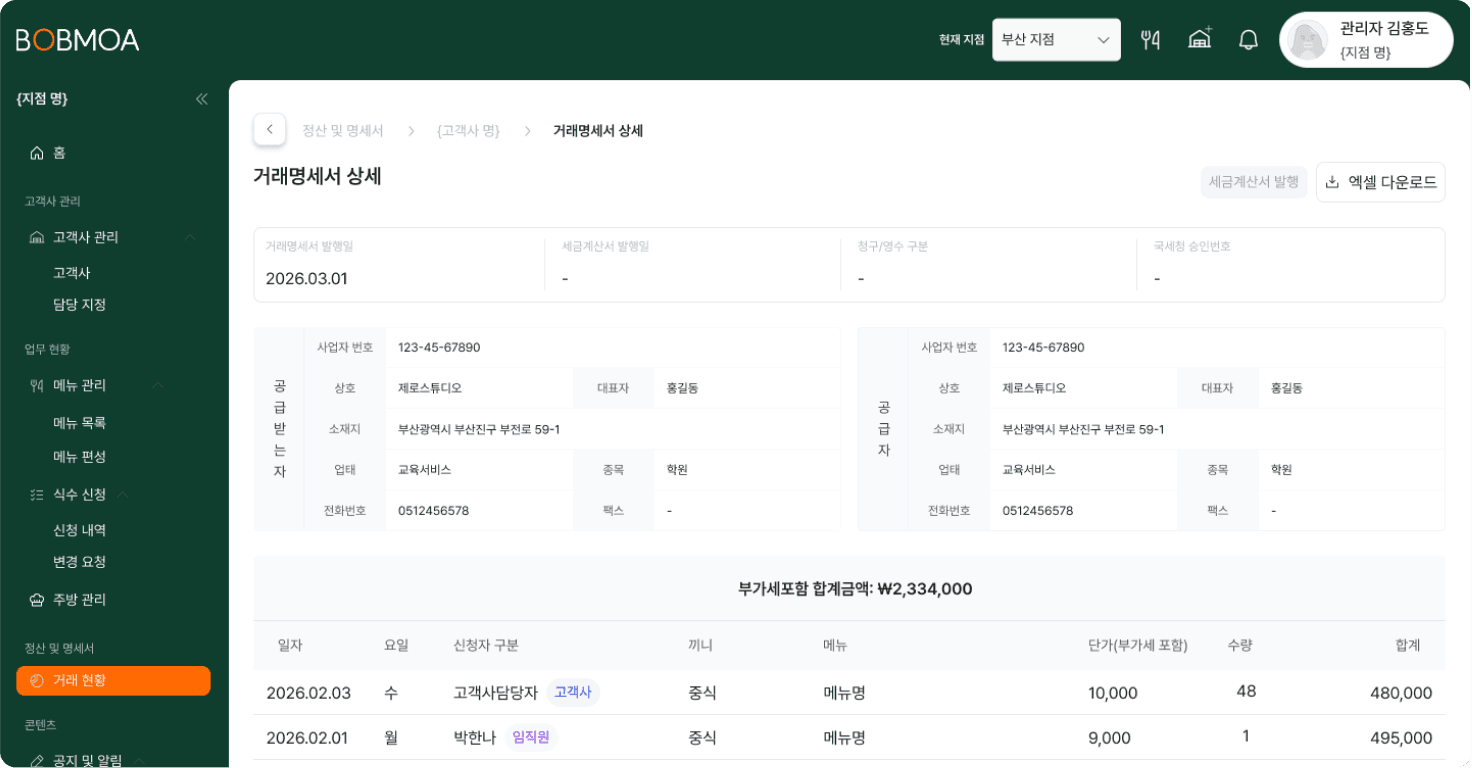
Task: Click the home icon in sidebar
Action: [x=37, y=153]
